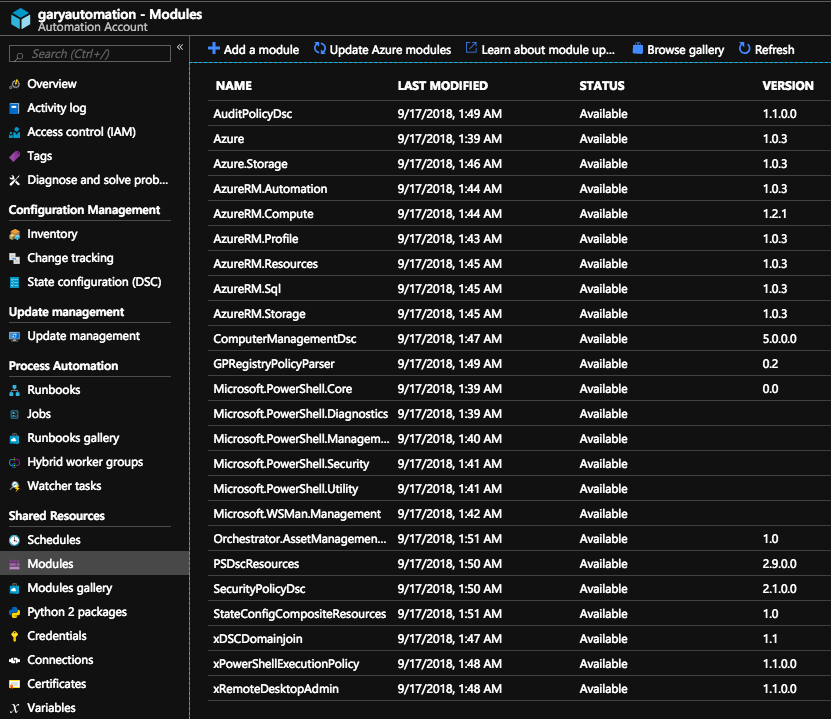Select StateConfigCompositeResources module

(519, 614)
